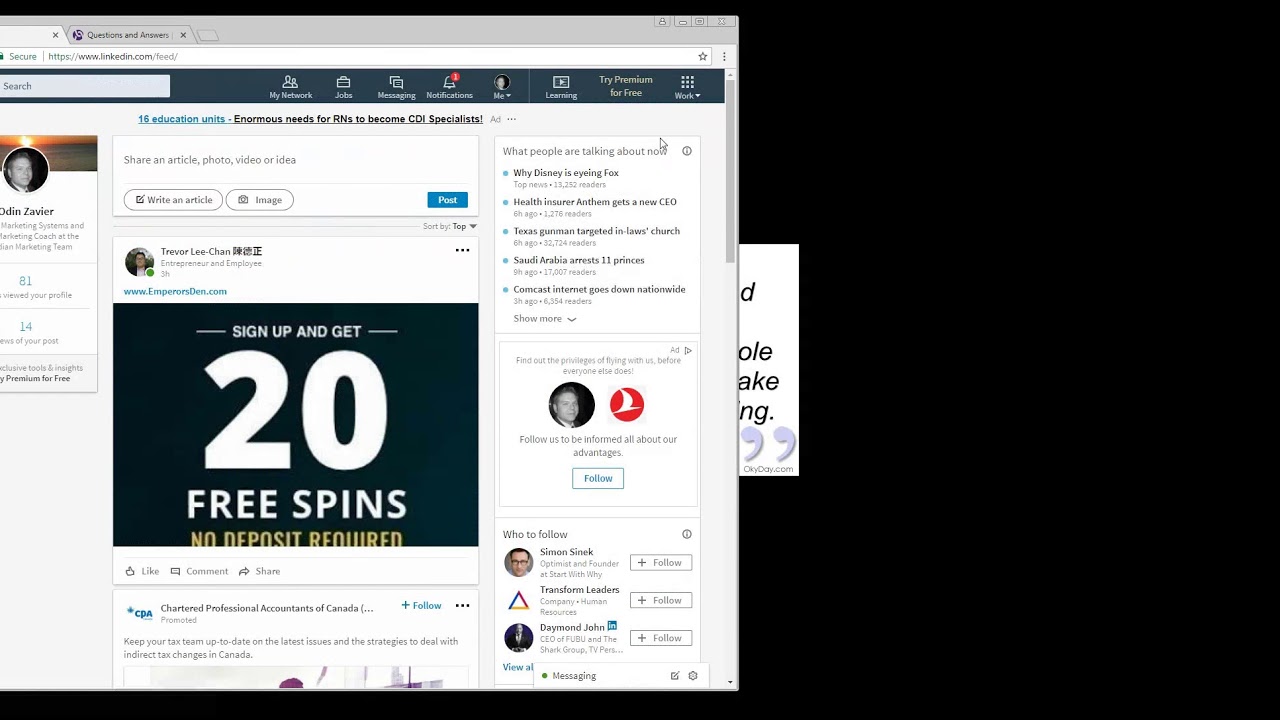This screenshot has width=1280, height=720.
Task: Click the airline ad red logo
Action: pyautogui.click(x=627, y=404)
